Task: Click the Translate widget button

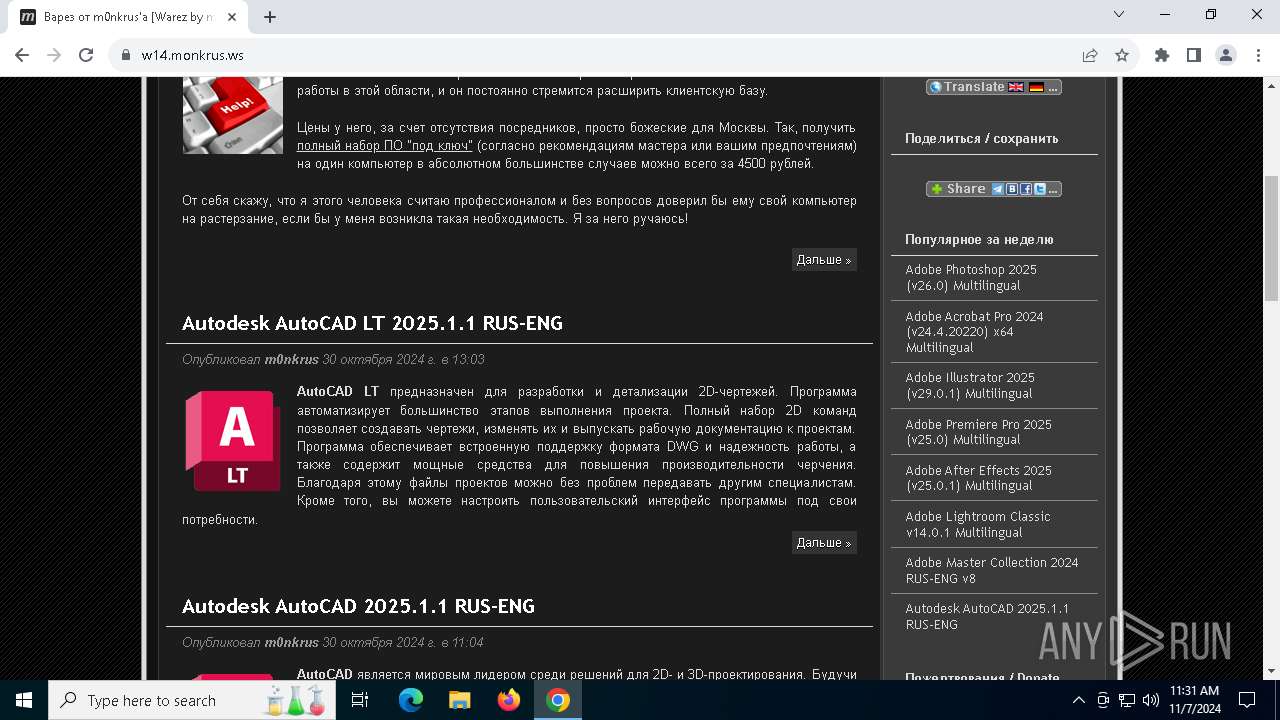Action: pyautogui.click(x=993, y=87)
